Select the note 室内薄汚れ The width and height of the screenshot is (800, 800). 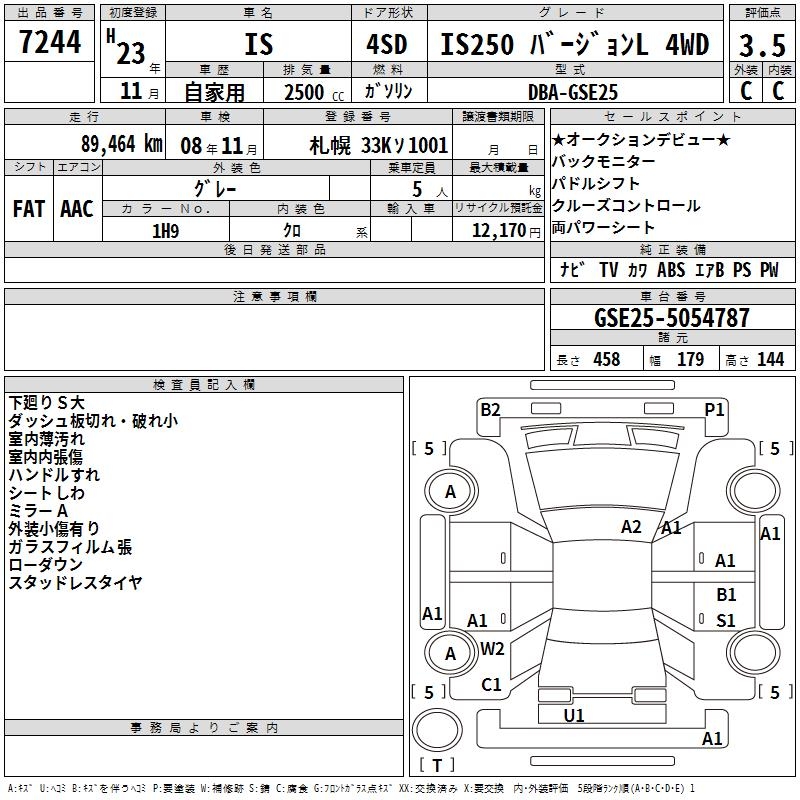click(46, 439)
